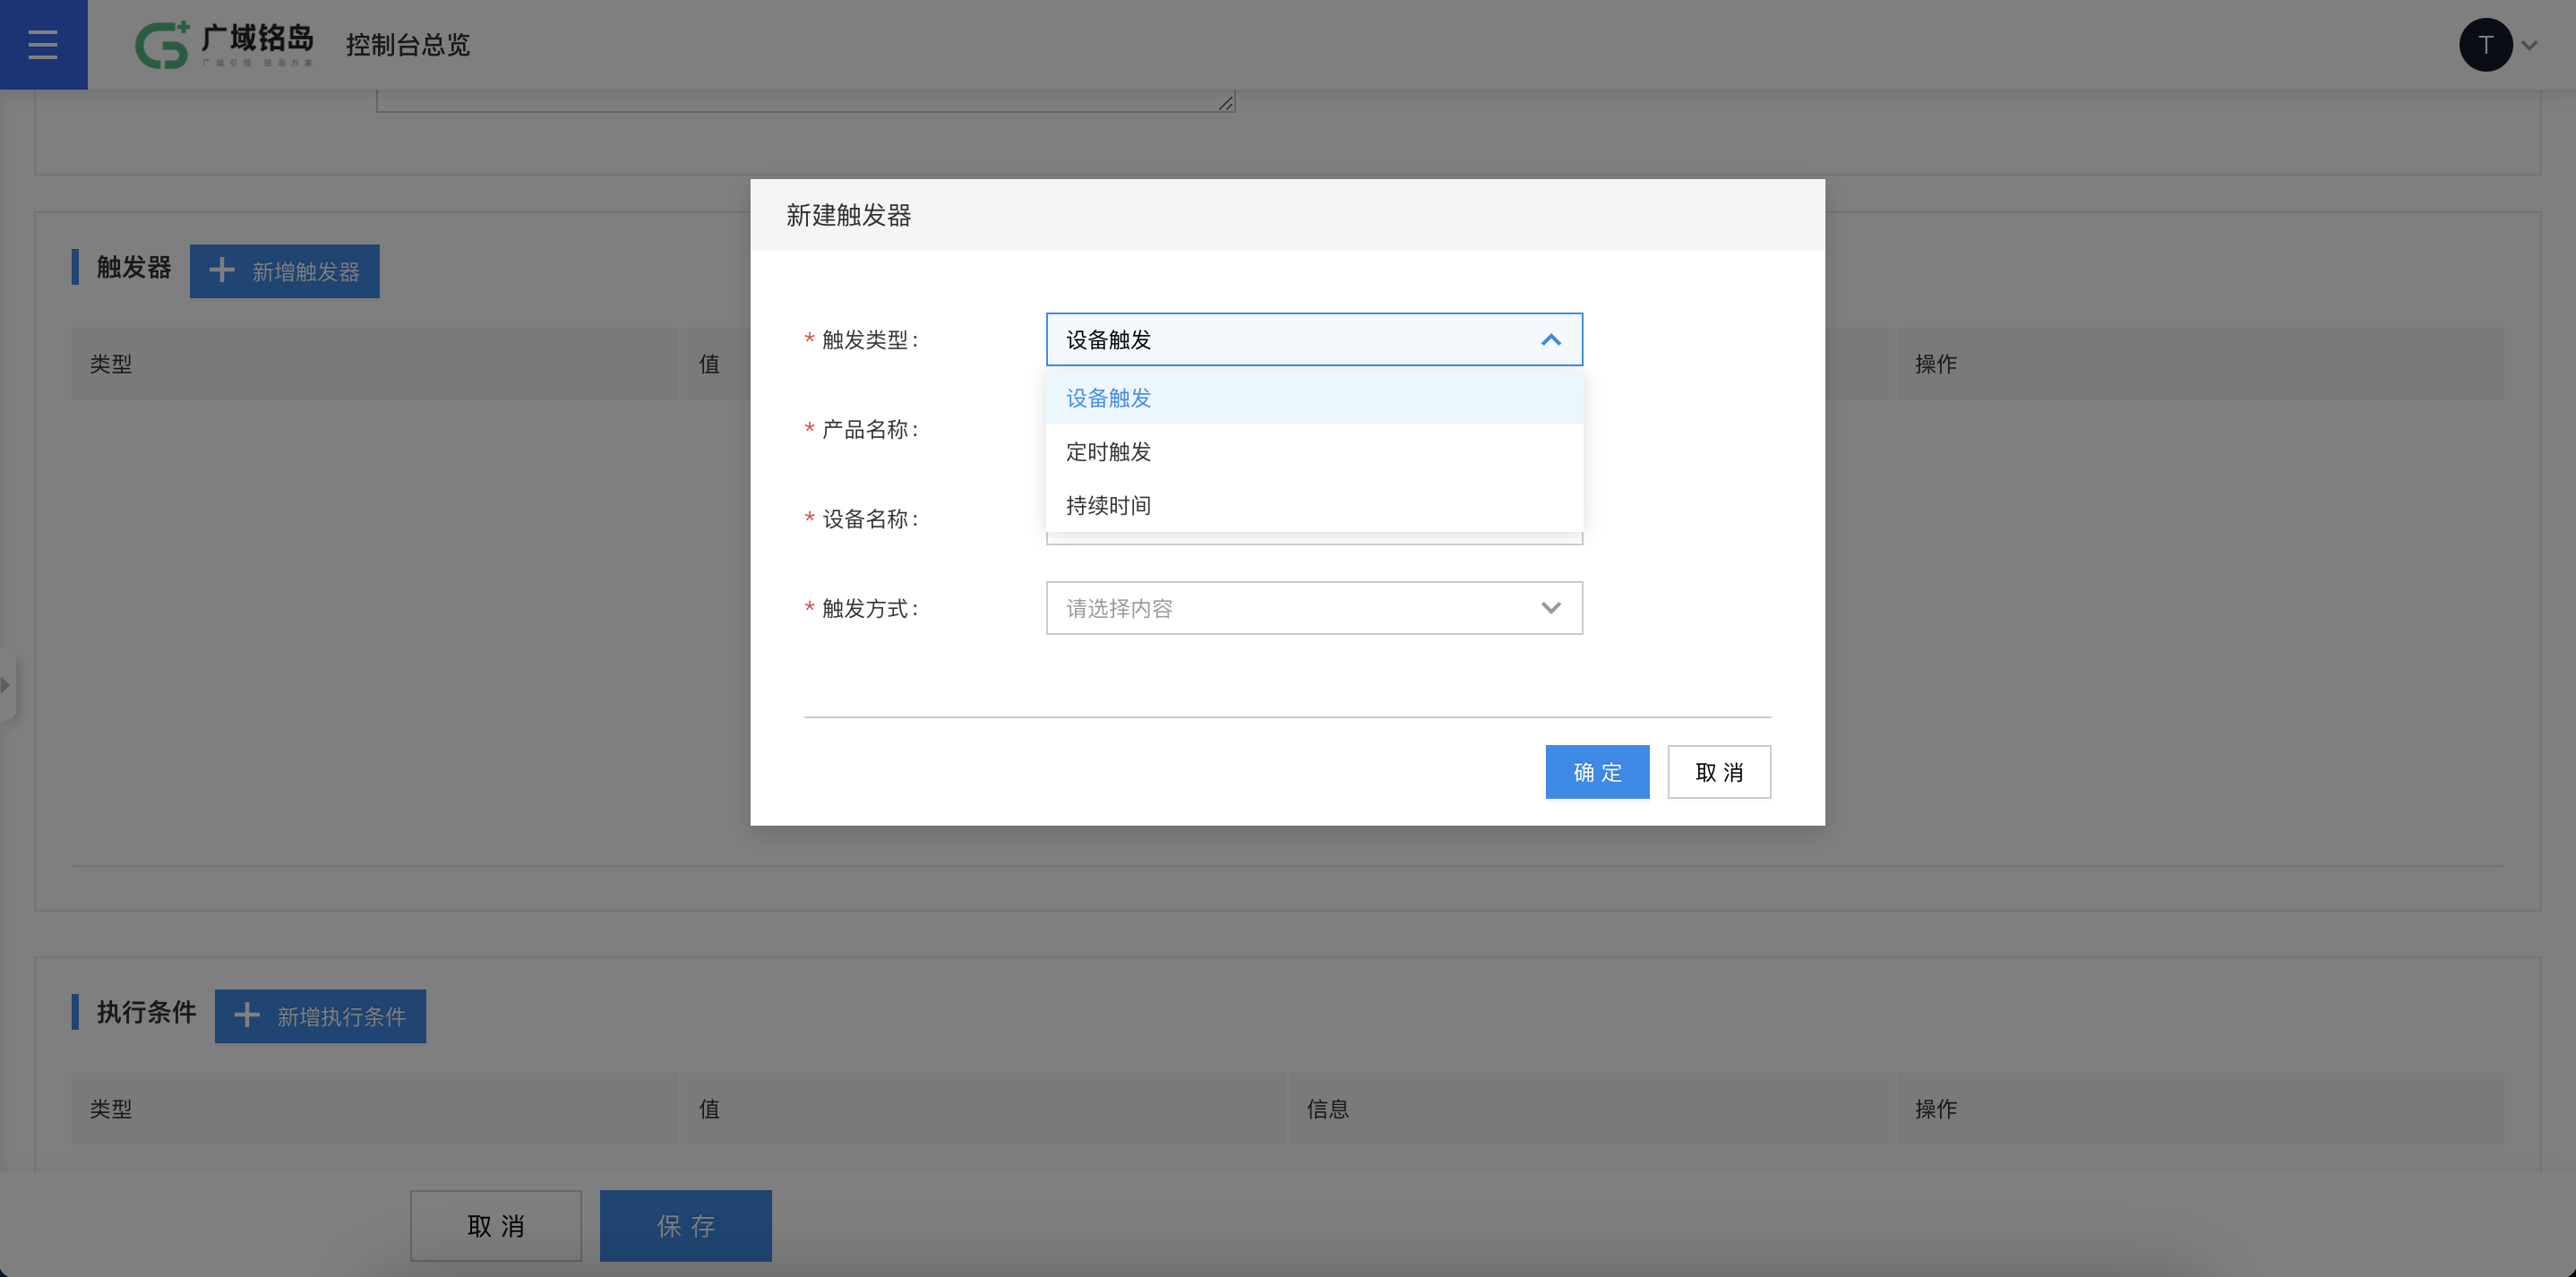Click the plus icon on 新增执行条件

tap(247, 1015)
